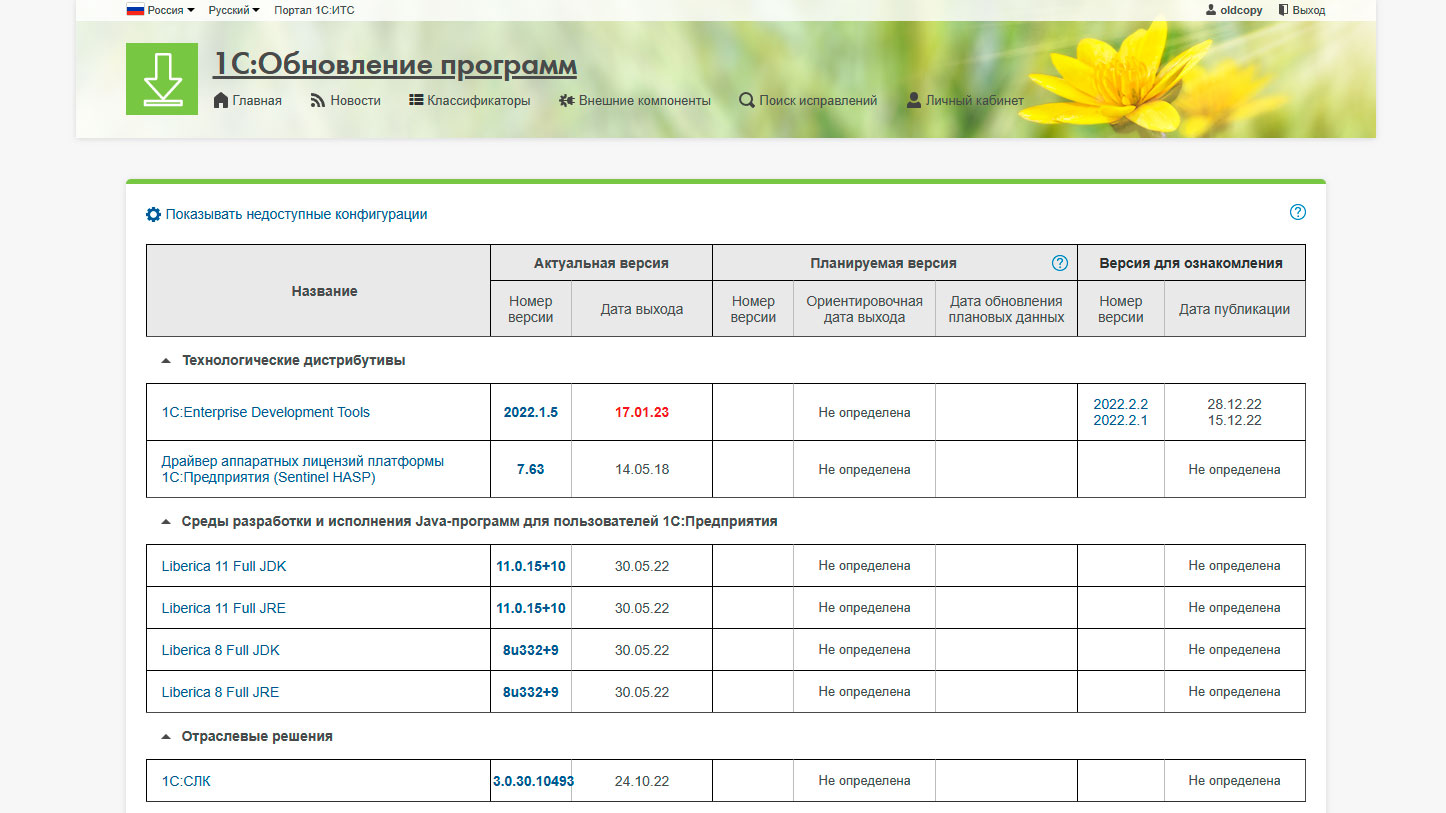Click the help icon above the table
Viewport: 1446px width, 813px height.
click(1297, 212)
